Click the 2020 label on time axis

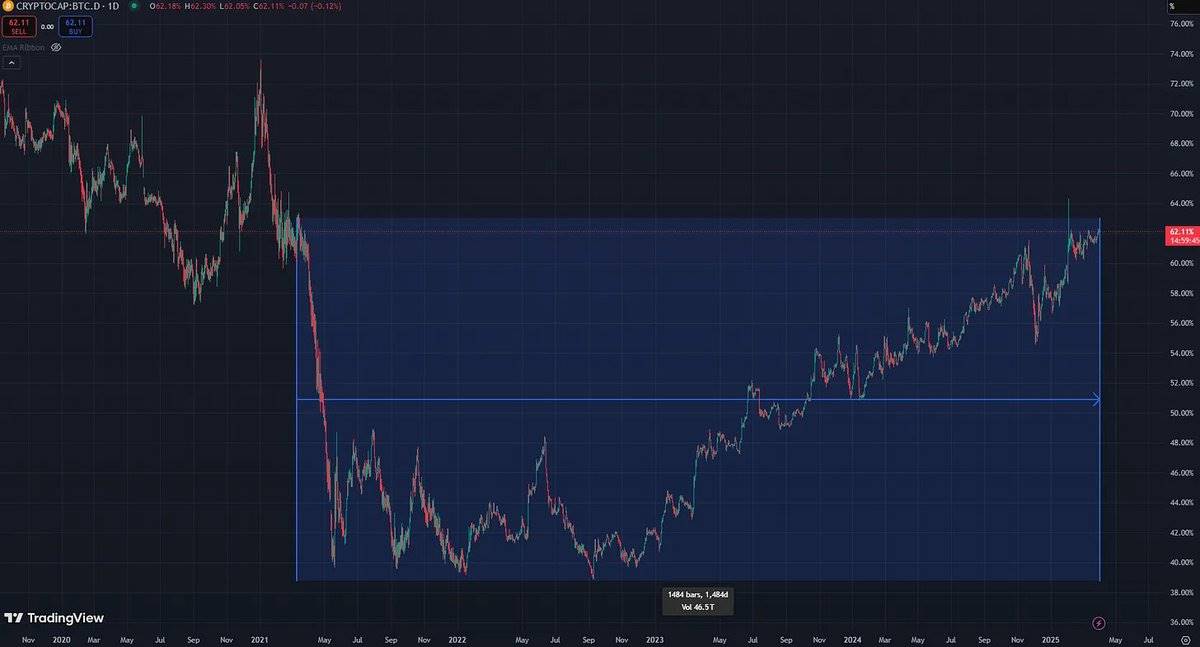pos(60,638)
